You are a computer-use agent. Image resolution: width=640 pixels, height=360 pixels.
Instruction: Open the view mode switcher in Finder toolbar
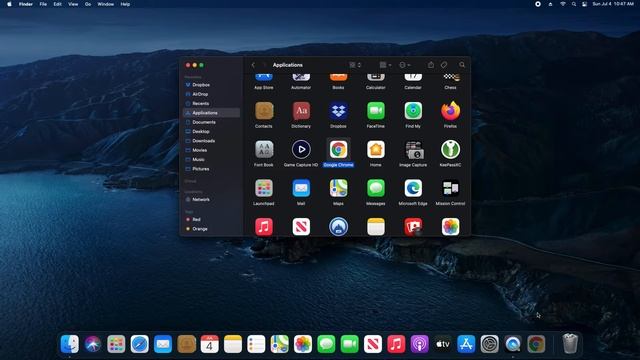pos(355,65)
